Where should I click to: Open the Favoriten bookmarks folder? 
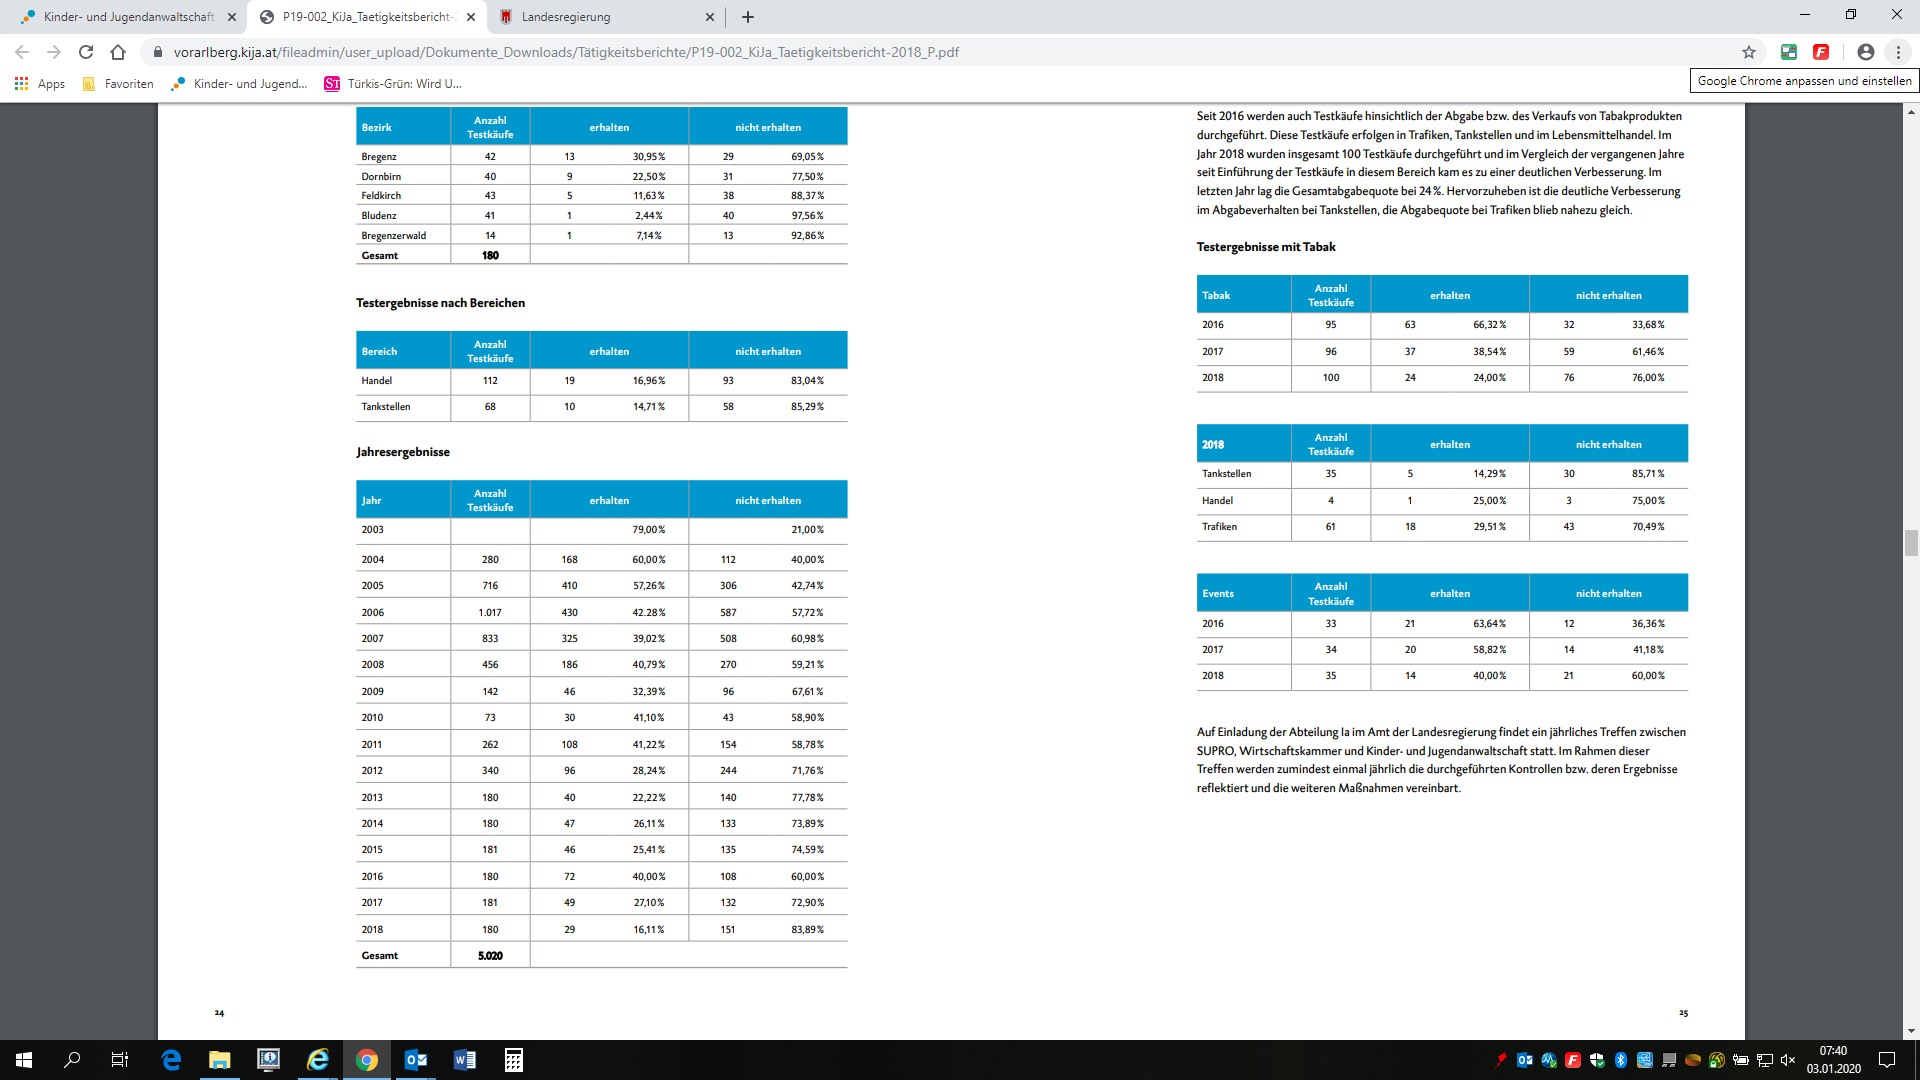[118, 84]
